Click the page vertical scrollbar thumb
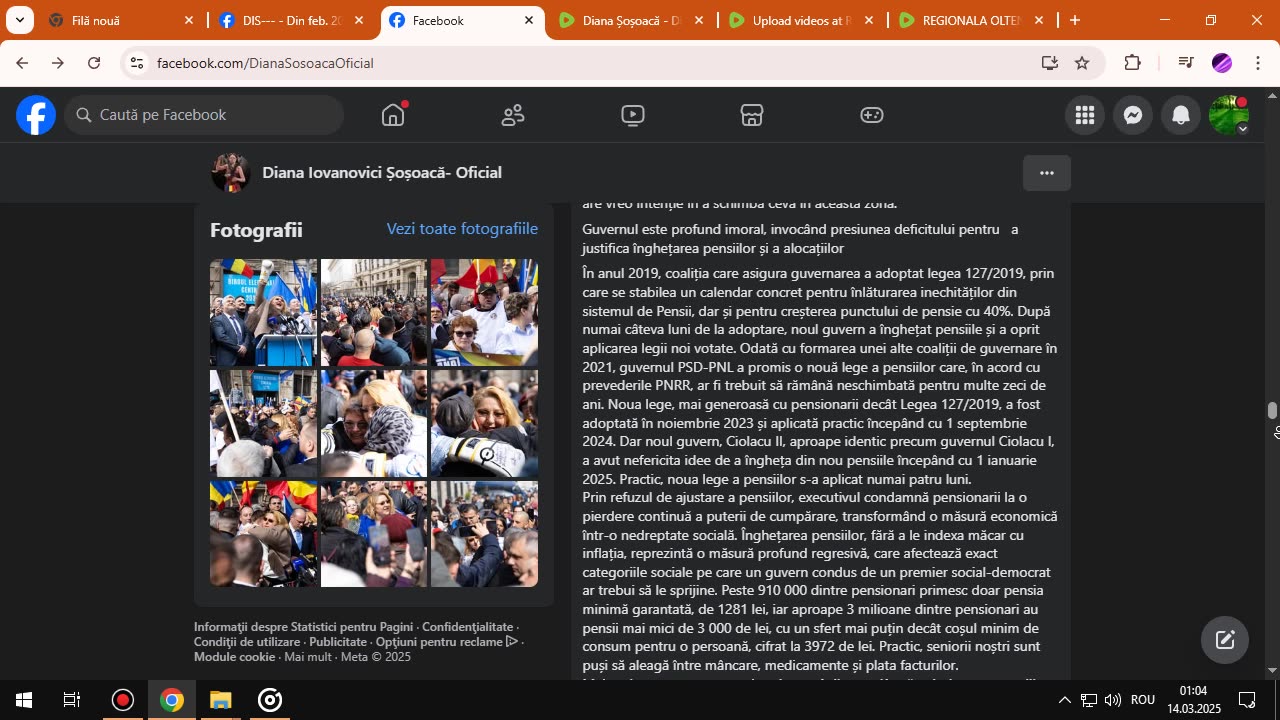This screenshot has width=1280, height=720. point(1272,411)
